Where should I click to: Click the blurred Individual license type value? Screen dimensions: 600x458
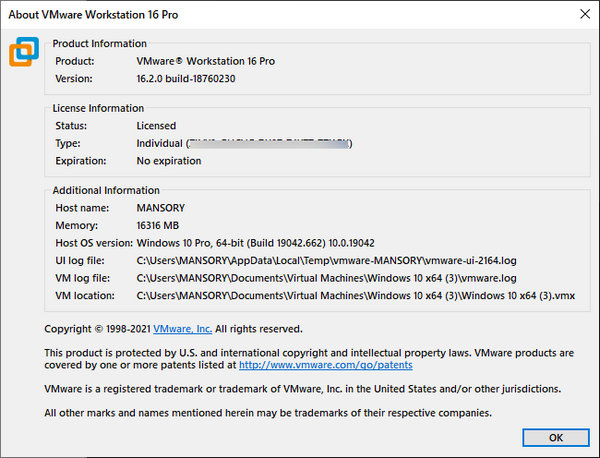245,143
